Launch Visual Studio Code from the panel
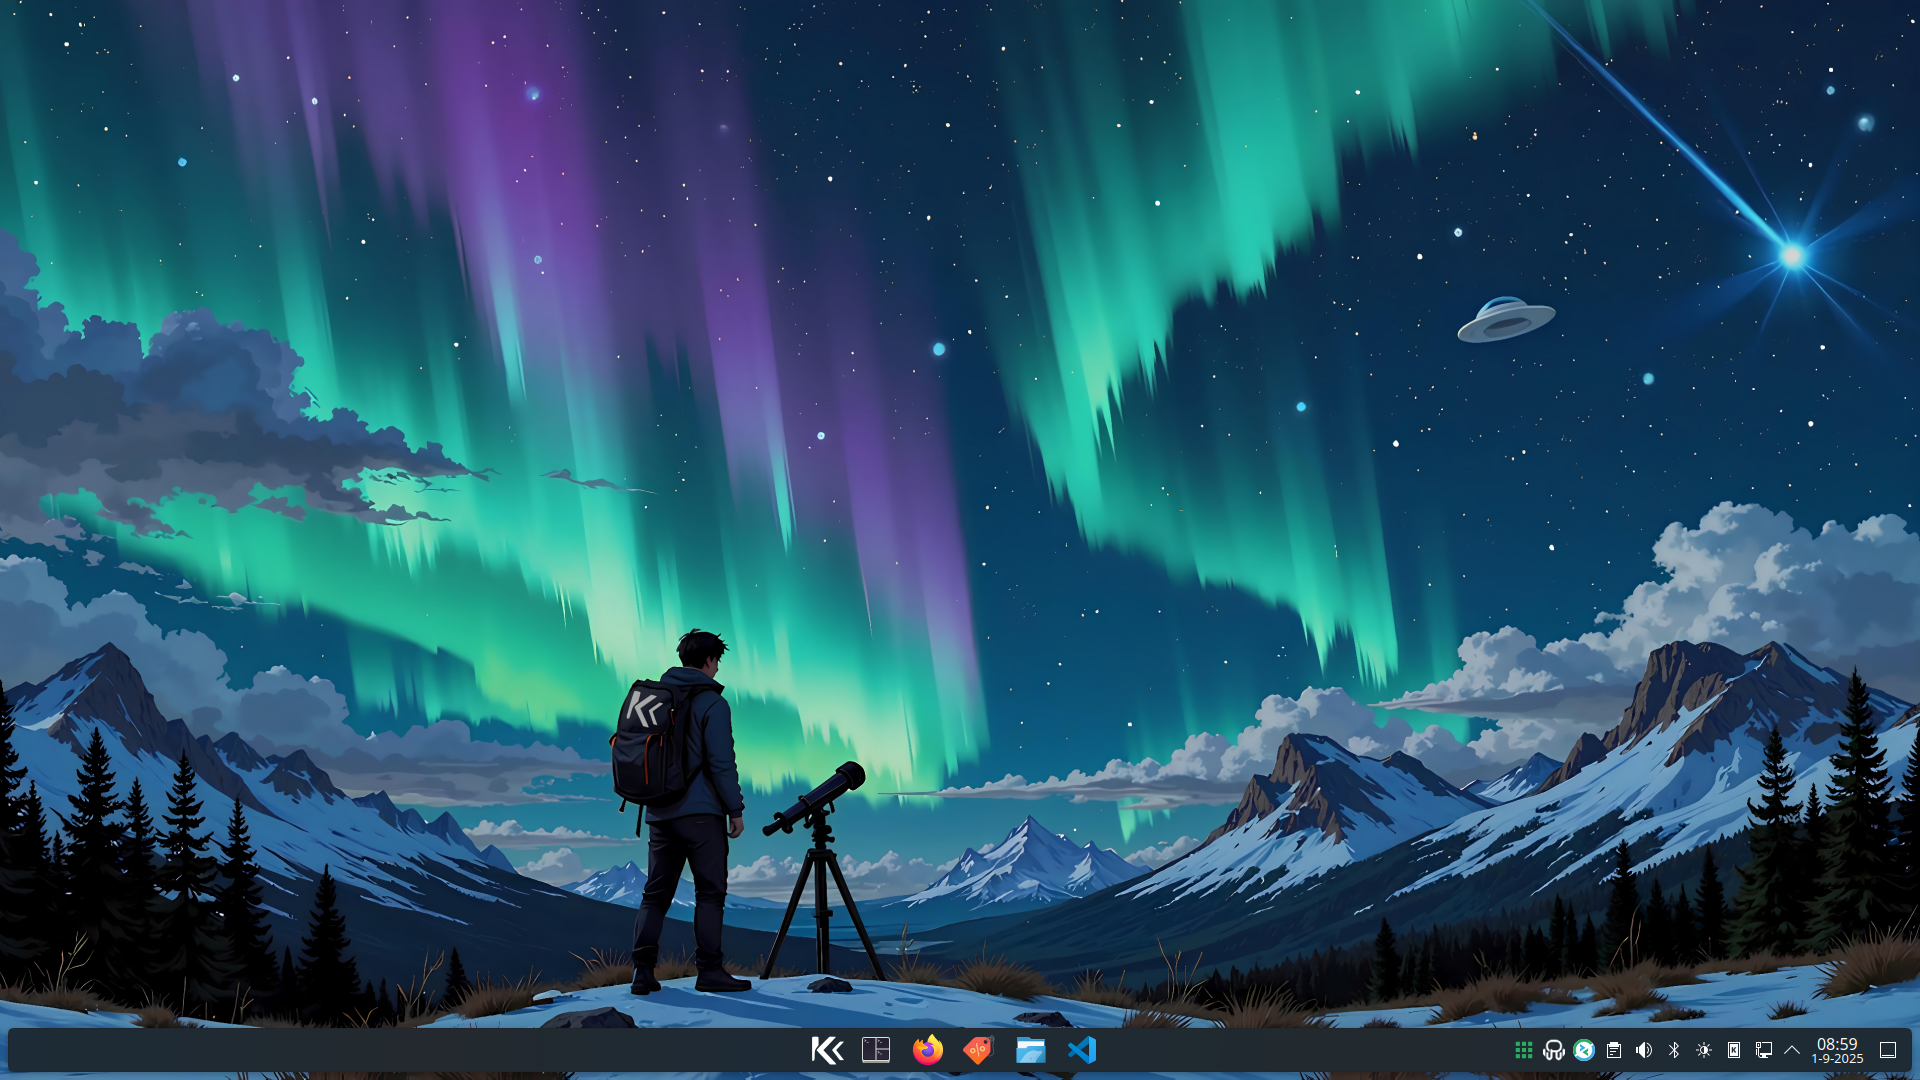Image resolution: width=1920 pixels, height=1080 pixels. (x=1082, y=1050)
